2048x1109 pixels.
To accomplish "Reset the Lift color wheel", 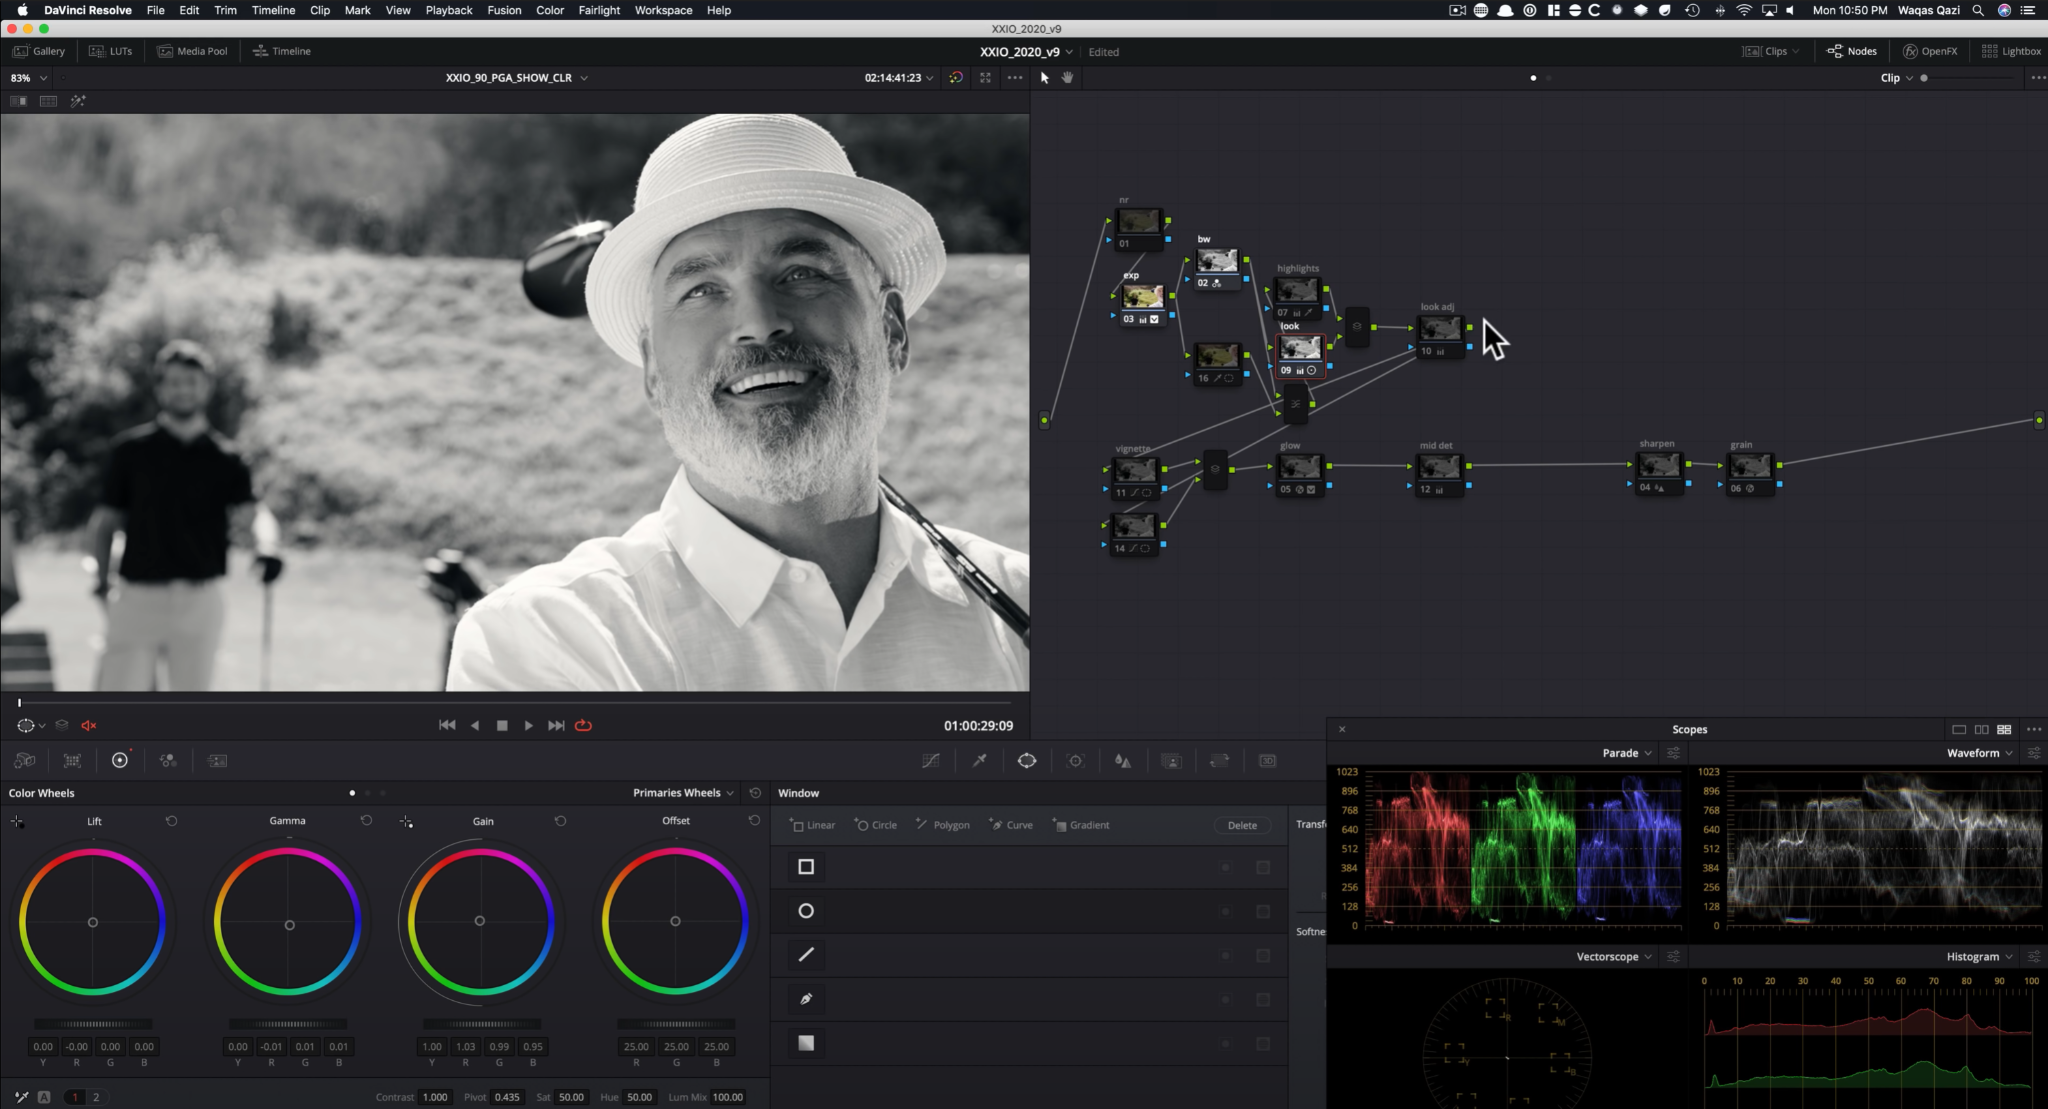I will pos(171,821).
